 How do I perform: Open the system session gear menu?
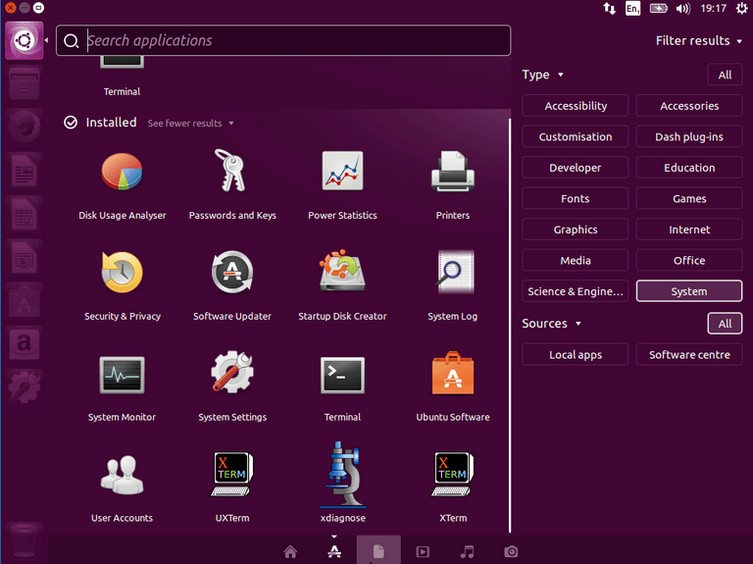tap(741, 8)
